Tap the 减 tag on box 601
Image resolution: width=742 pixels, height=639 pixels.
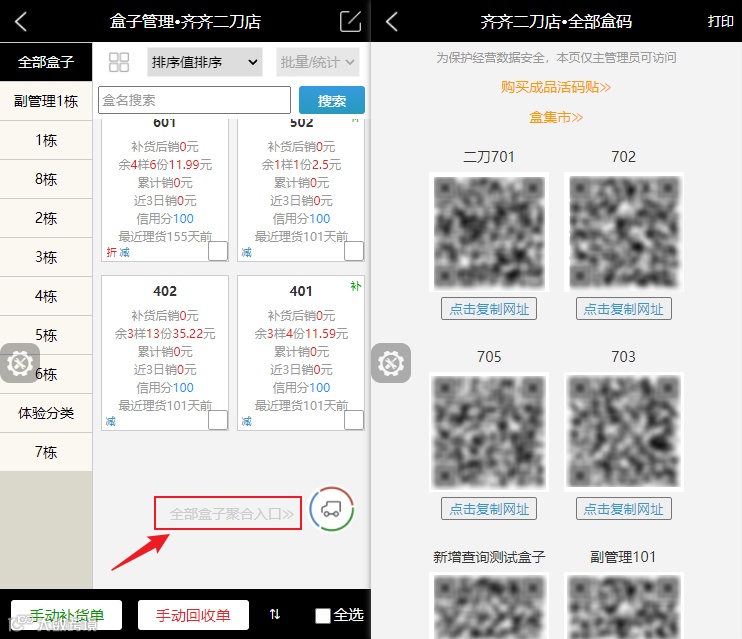(x=124, y=252)
